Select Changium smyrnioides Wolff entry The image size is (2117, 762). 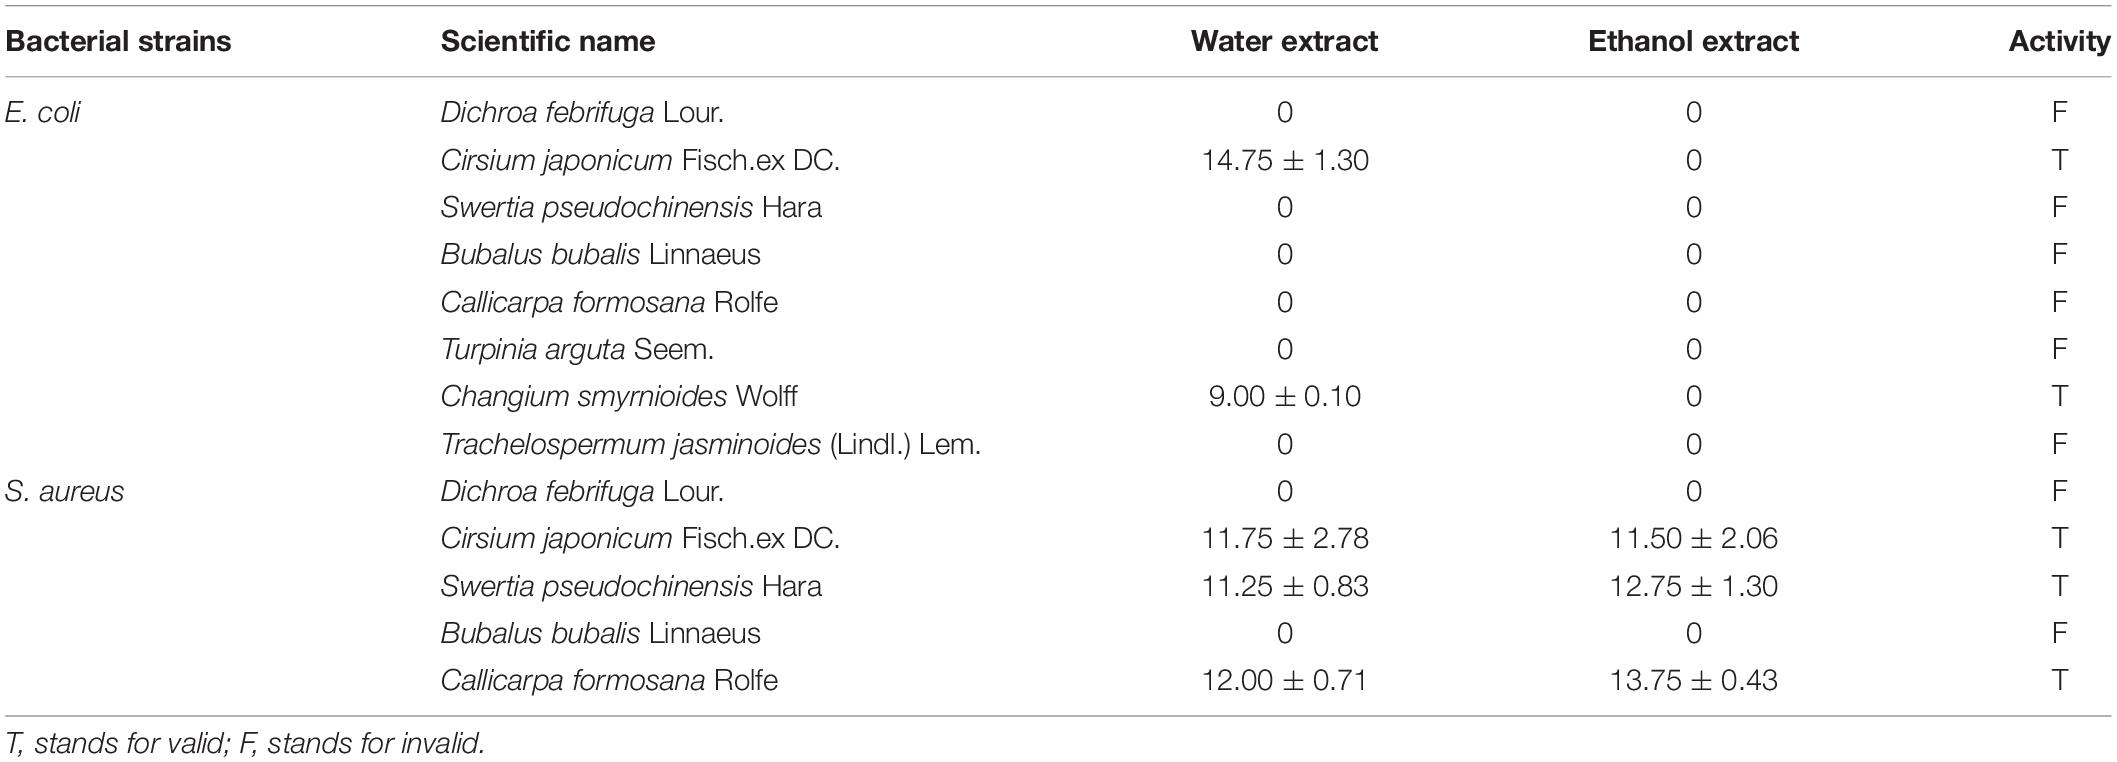coord(619,396)
